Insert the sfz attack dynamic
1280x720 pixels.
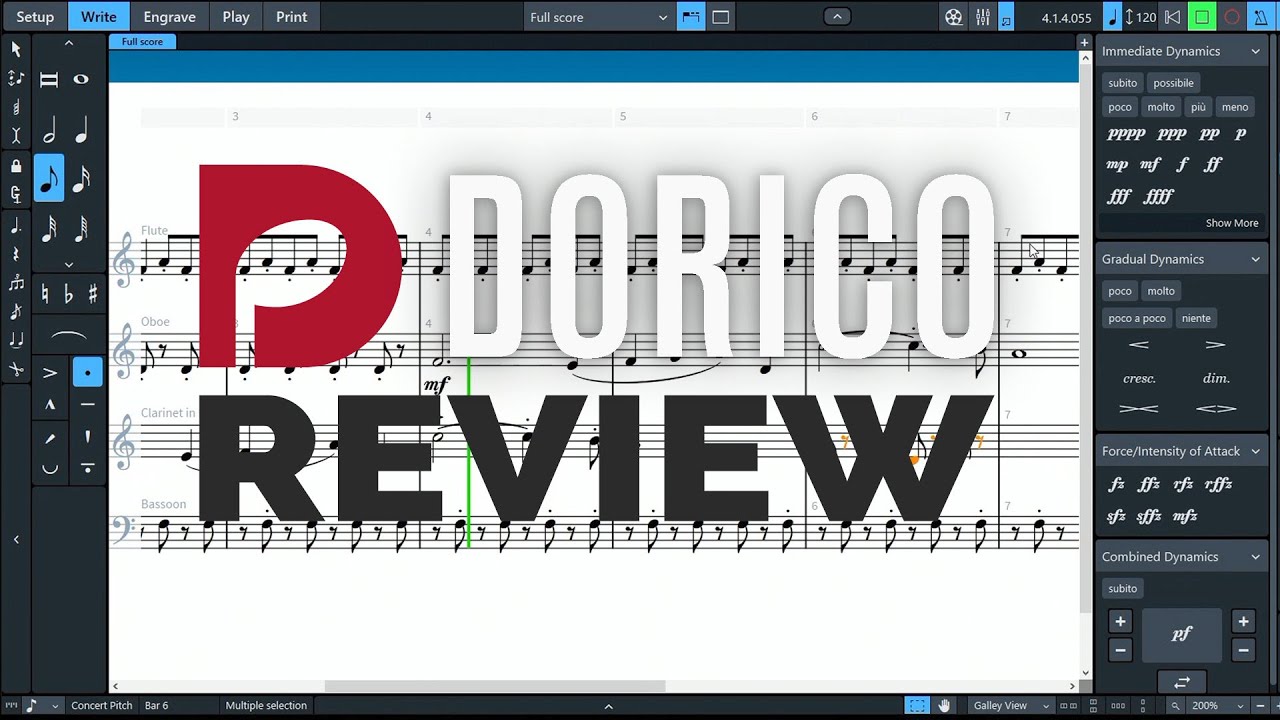1117,516
